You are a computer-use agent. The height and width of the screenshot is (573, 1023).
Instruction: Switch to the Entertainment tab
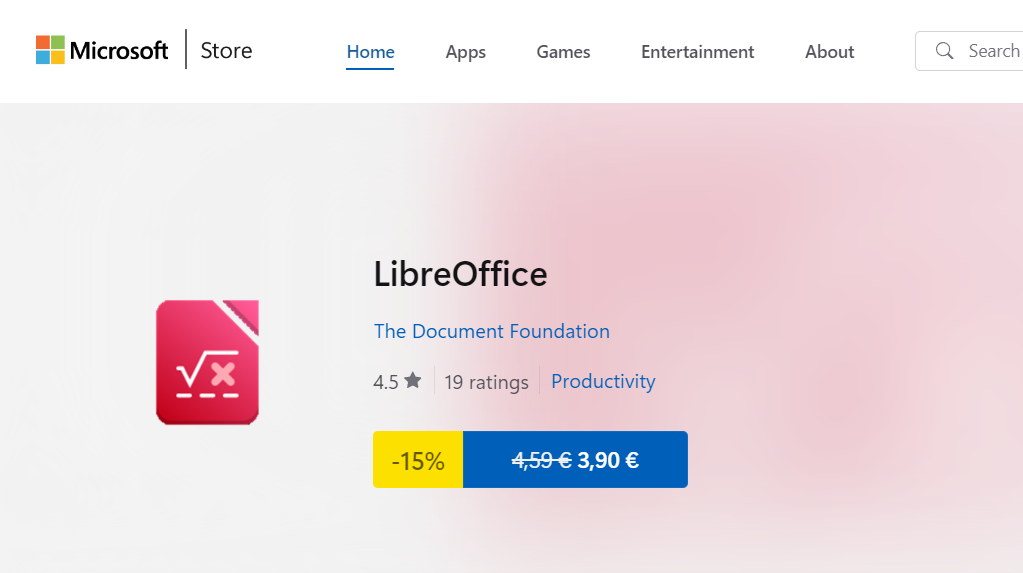pyautogui.click(x=697, y=52)
